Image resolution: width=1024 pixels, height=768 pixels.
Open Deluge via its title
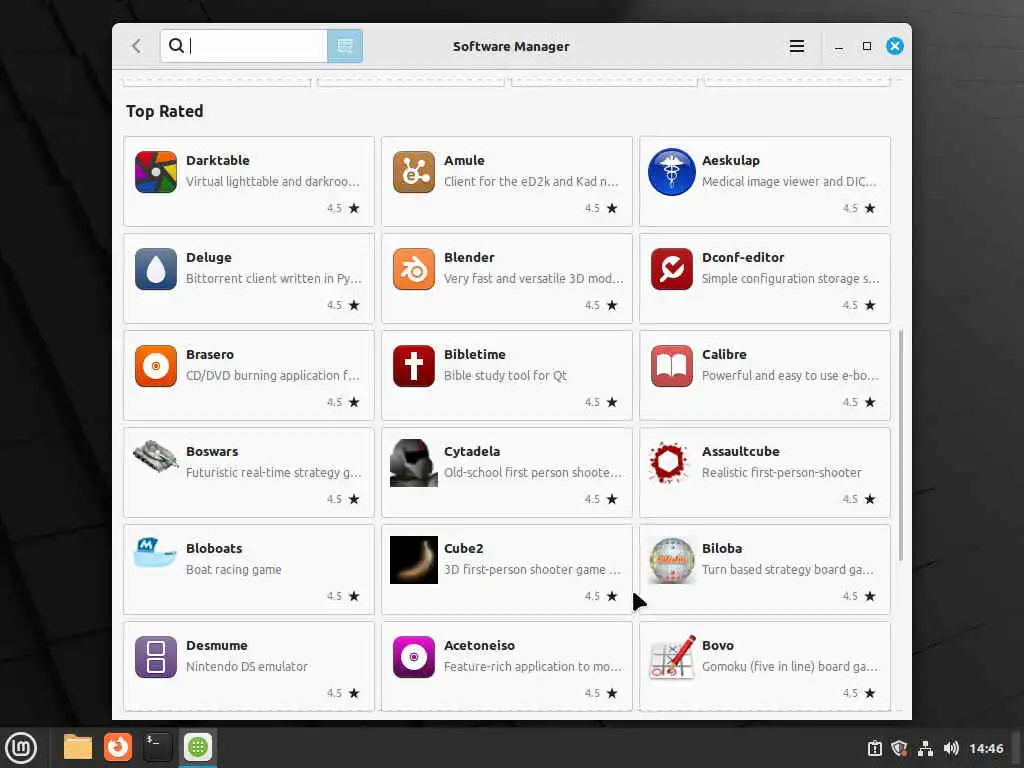pos(208,257)
